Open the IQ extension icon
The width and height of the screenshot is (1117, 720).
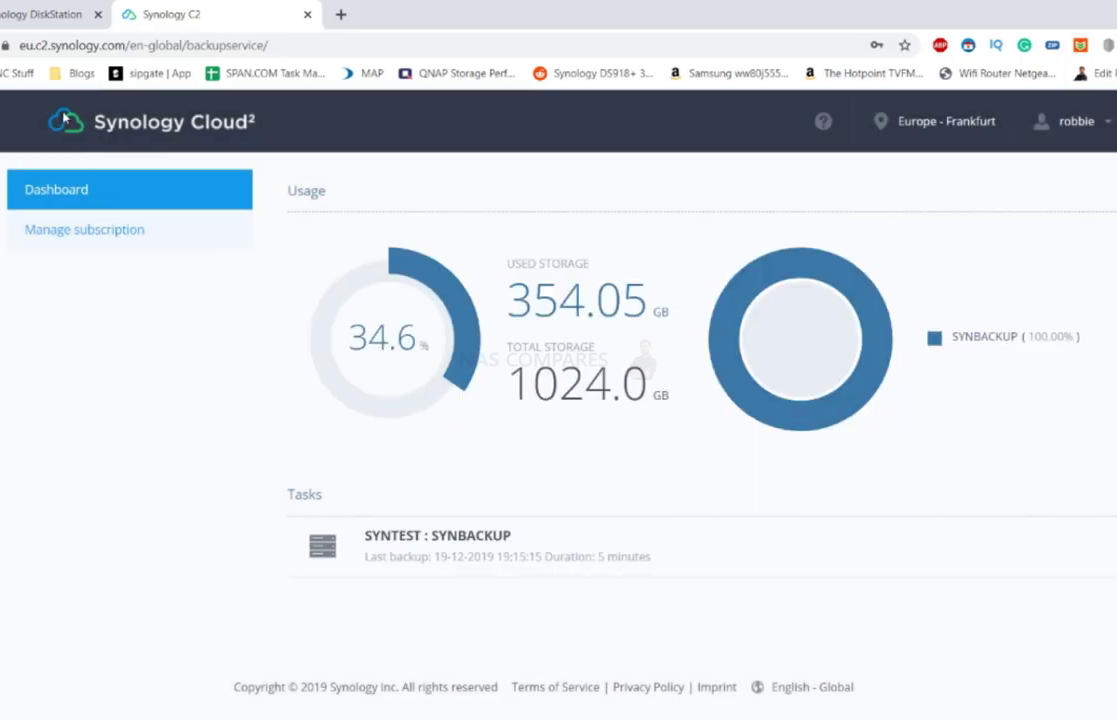coord(996,45)
